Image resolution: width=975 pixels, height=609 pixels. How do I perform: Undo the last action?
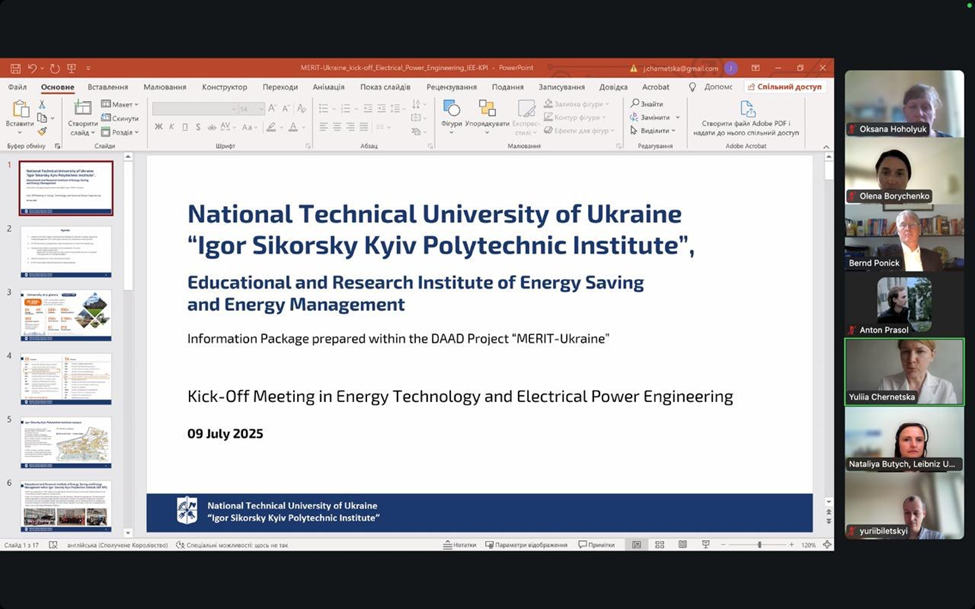click(x=32, y=68)
